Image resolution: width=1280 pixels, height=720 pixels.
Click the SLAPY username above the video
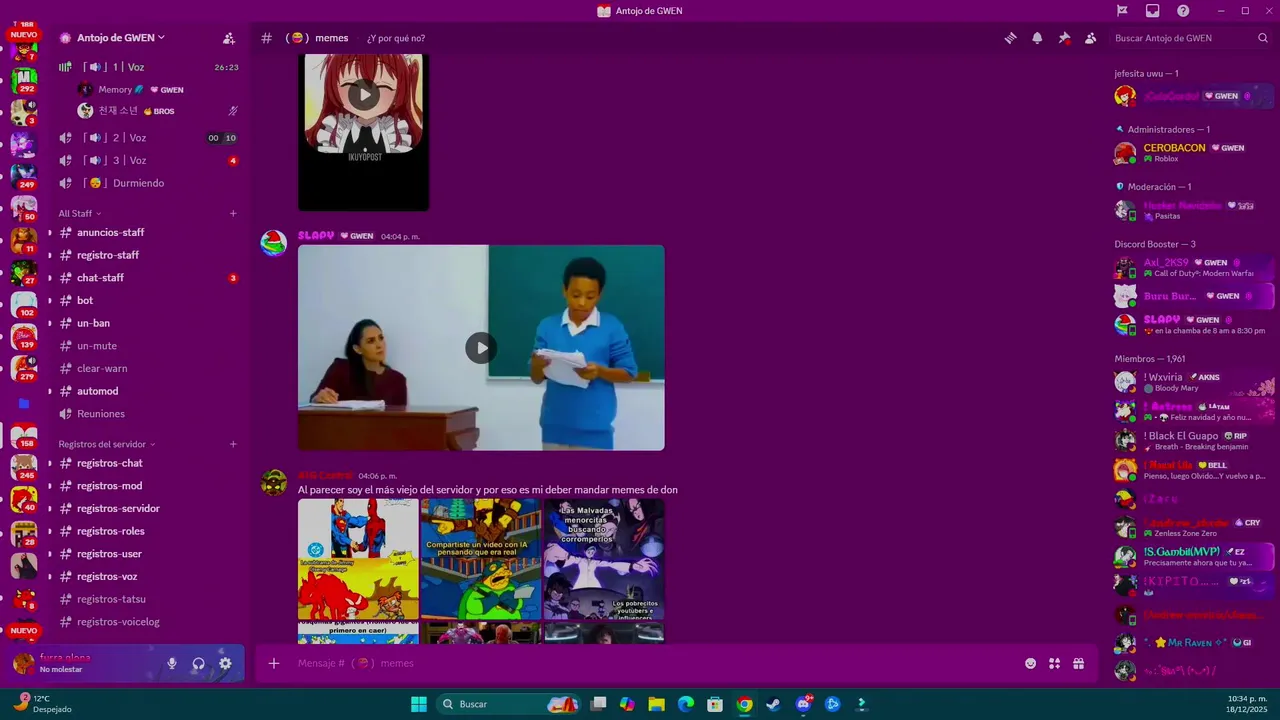point(316,236)
